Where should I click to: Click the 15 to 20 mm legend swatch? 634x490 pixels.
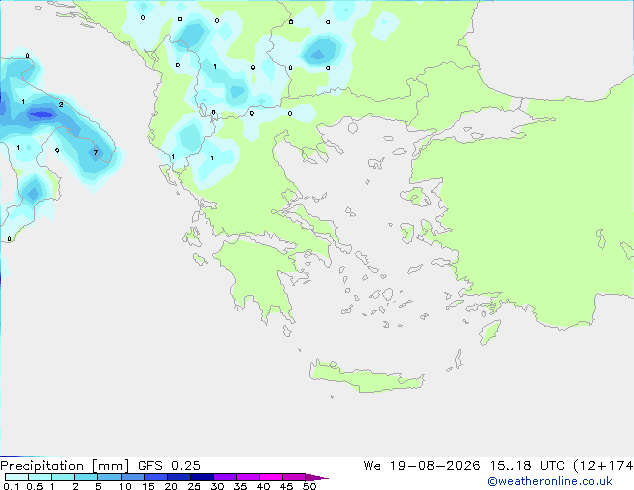coord(156,477)
